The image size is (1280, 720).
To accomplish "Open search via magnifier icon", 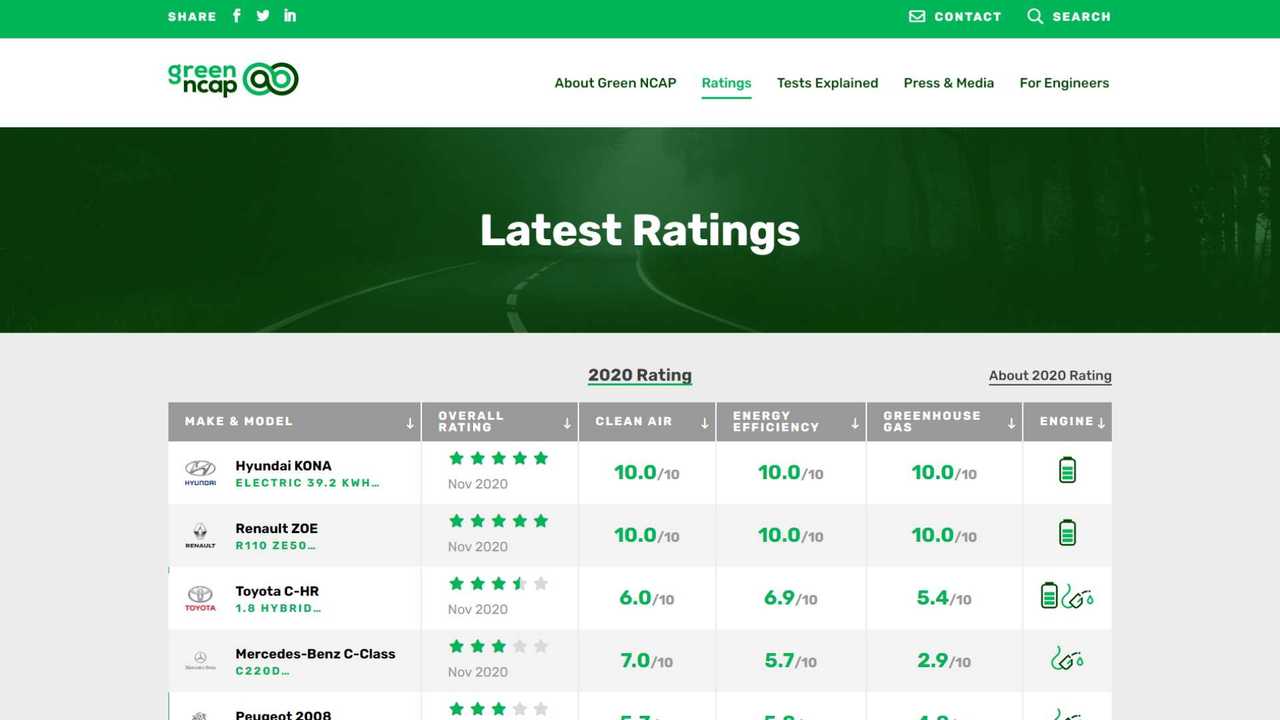I will (1035, 17).
